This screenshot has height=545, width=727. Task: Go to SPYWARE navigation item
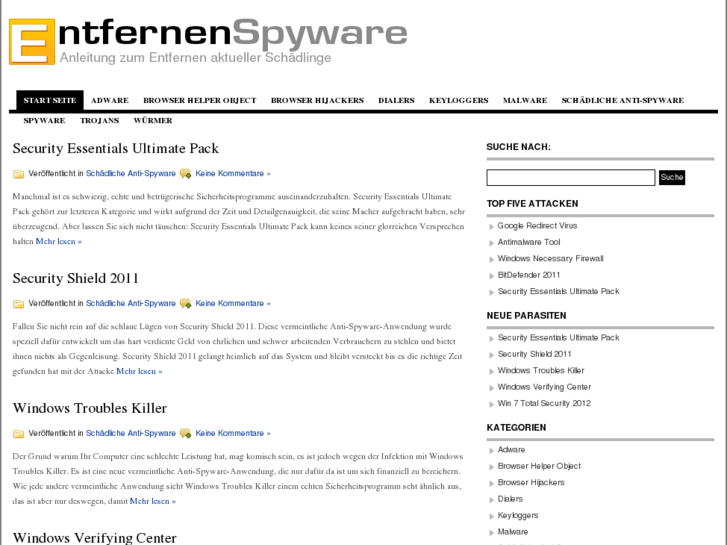coord(45,121)
